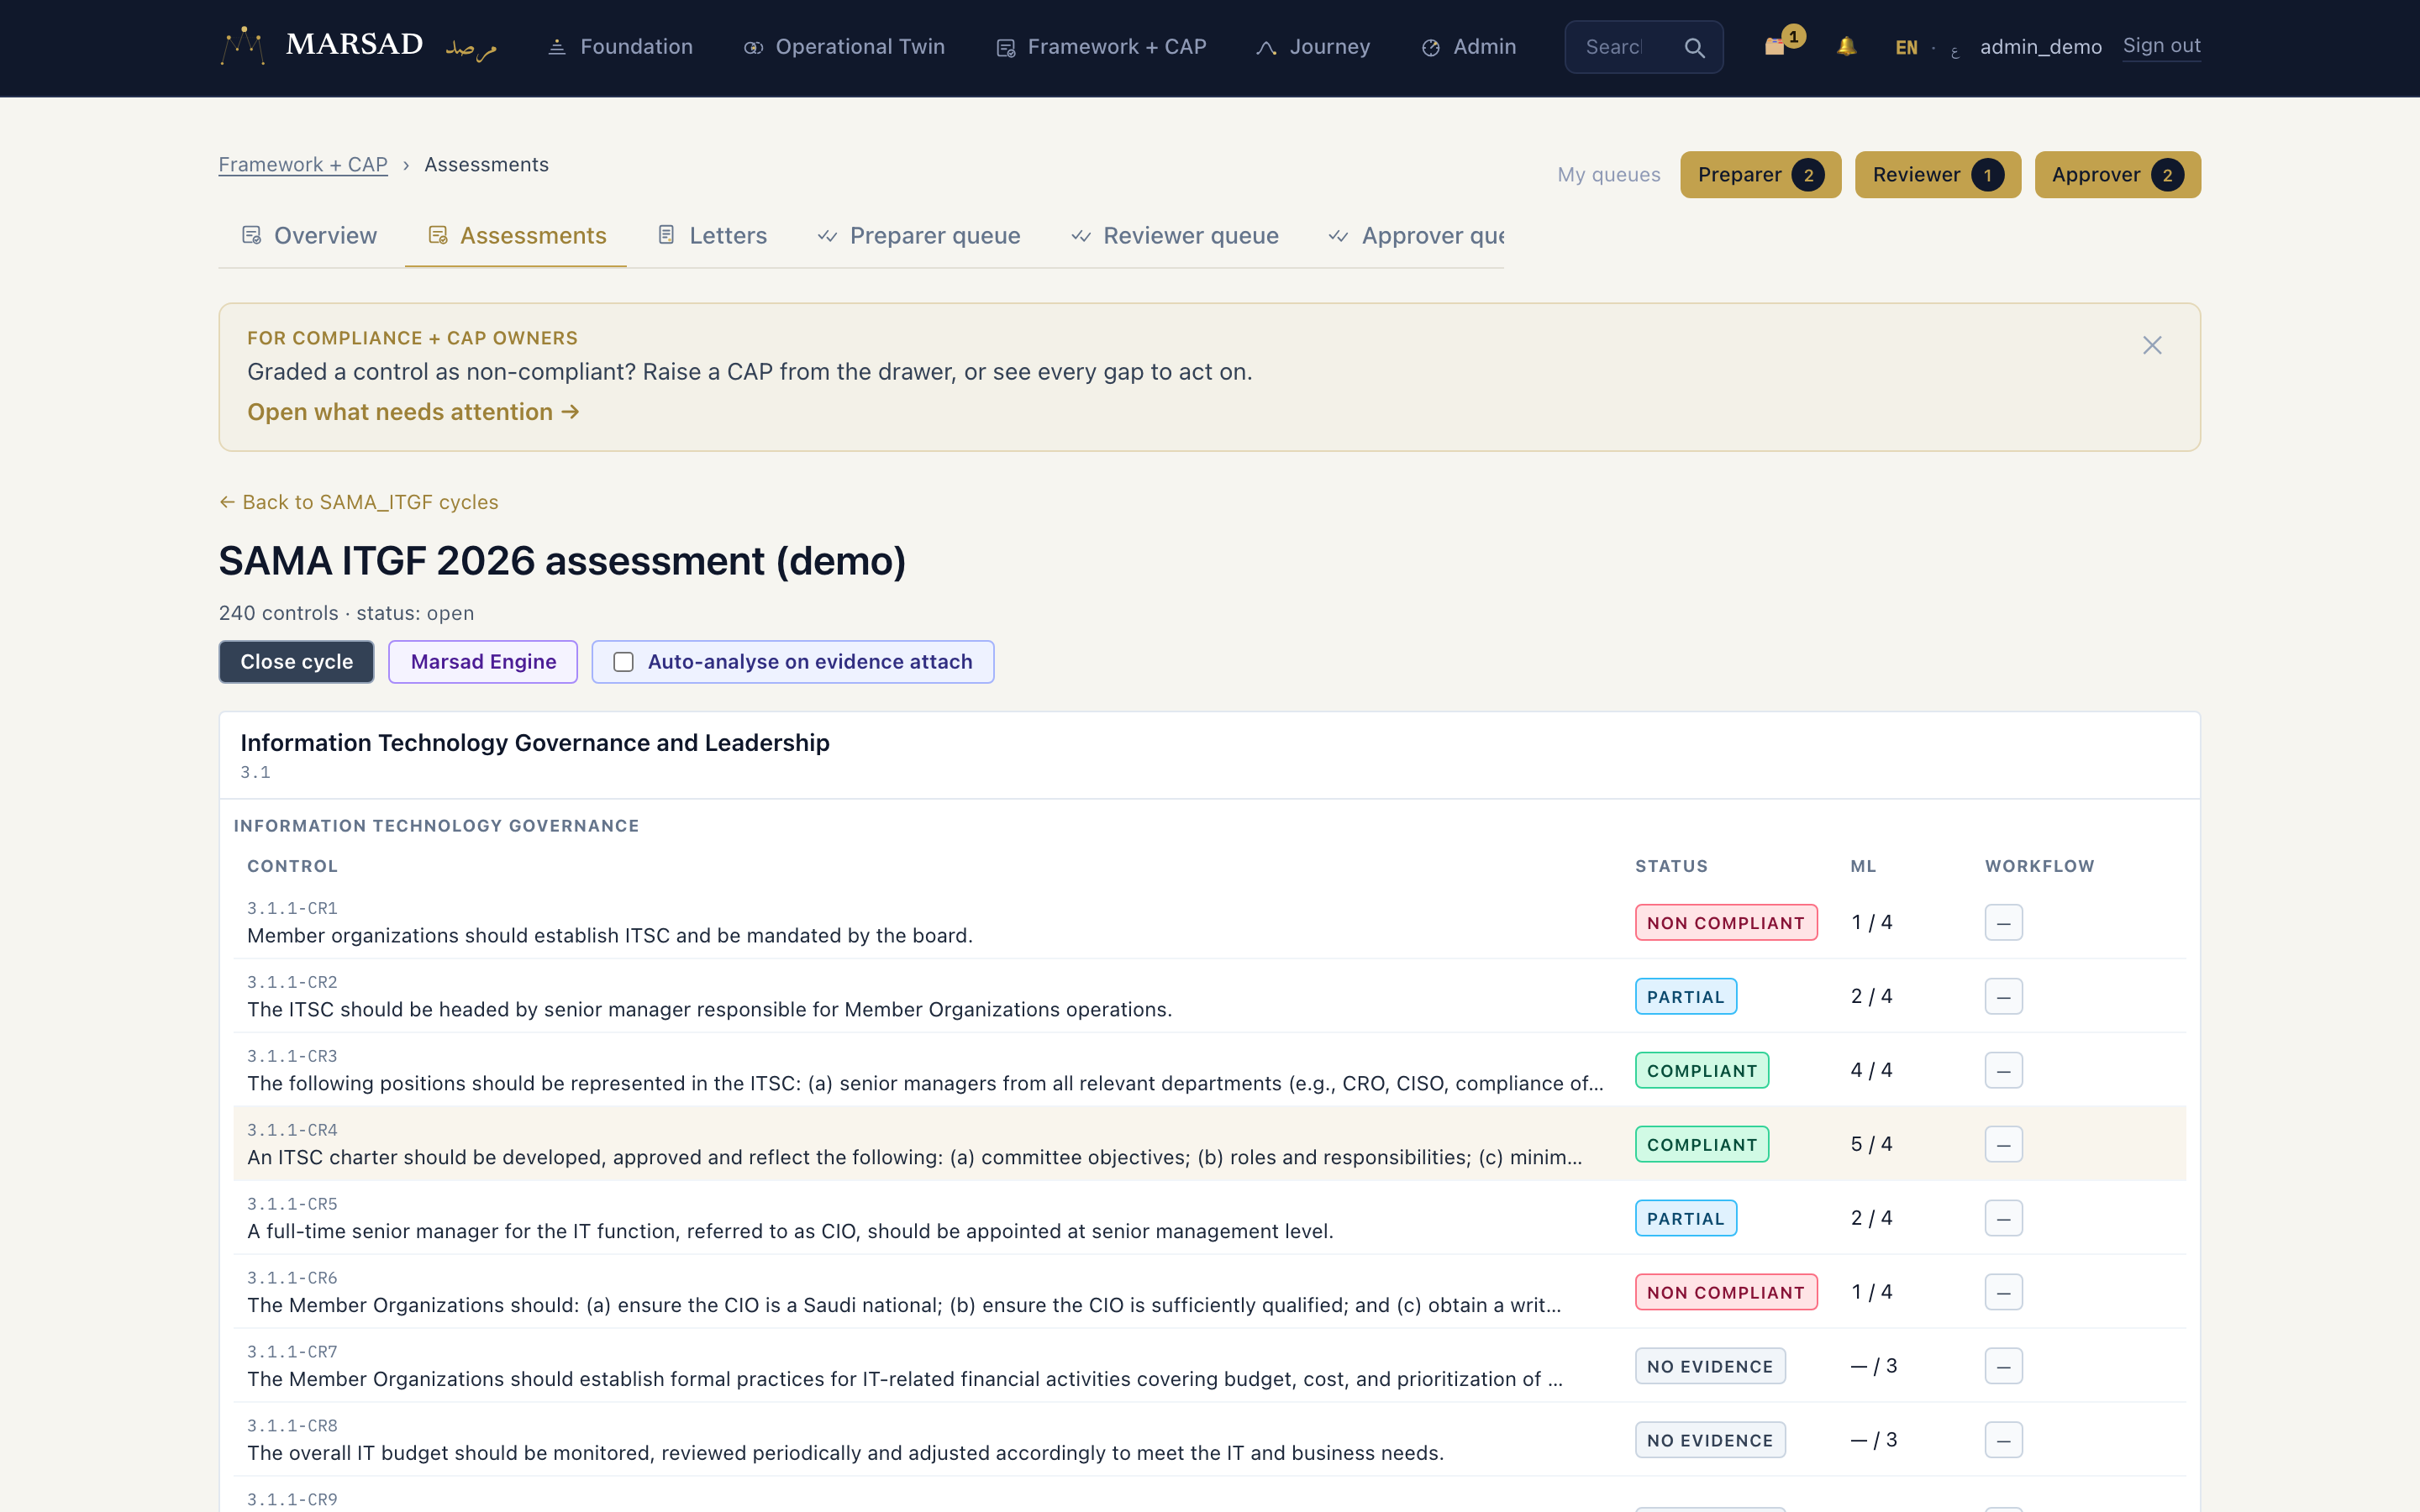Open the Reviewer queue tab

(x=1175, y=236)
